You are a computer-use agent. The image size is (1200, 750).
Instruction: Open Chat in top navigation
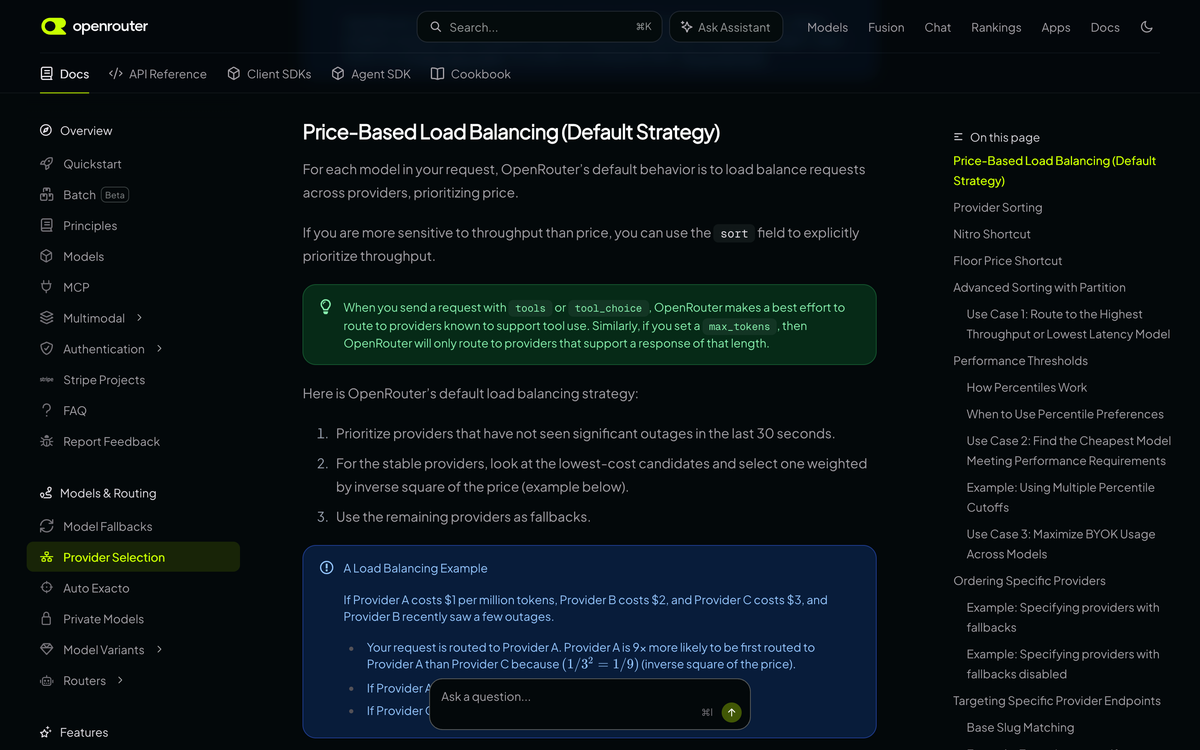[938, 27]
